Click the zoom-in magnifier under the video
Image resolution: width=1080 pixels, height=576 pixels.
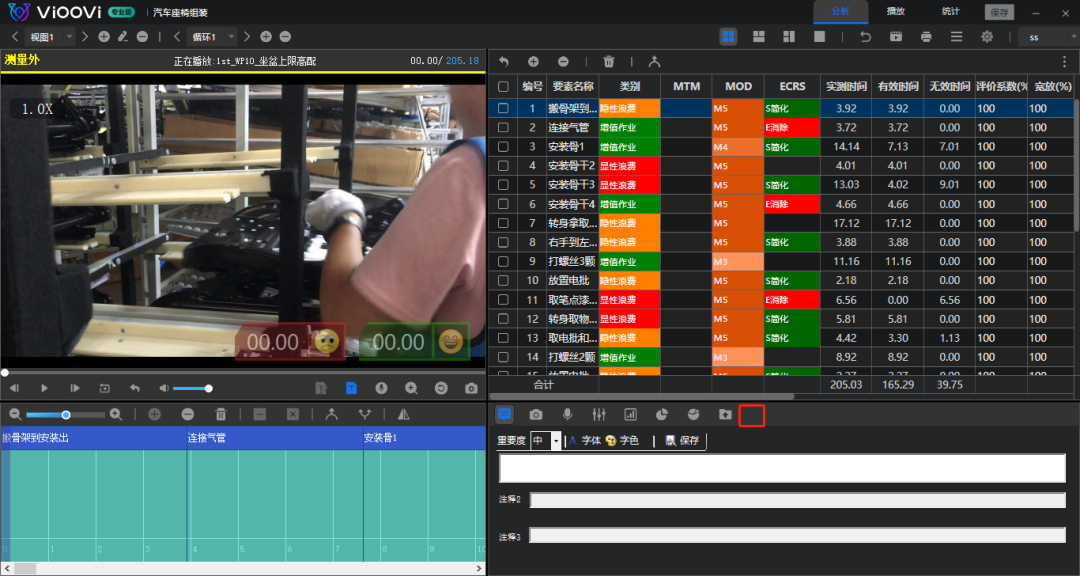point(411,389)
